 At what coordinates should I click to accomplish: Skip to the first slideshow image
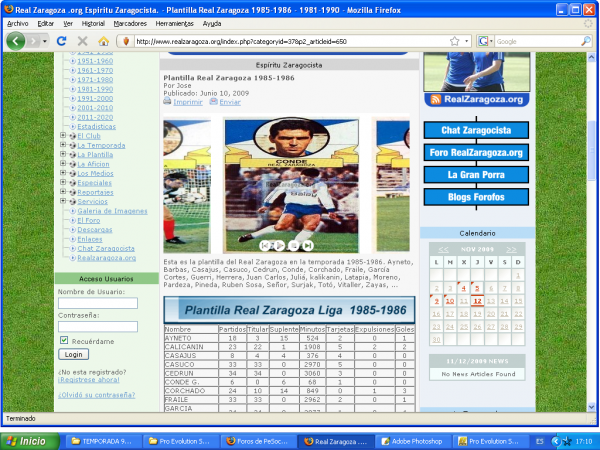(264, 245)
